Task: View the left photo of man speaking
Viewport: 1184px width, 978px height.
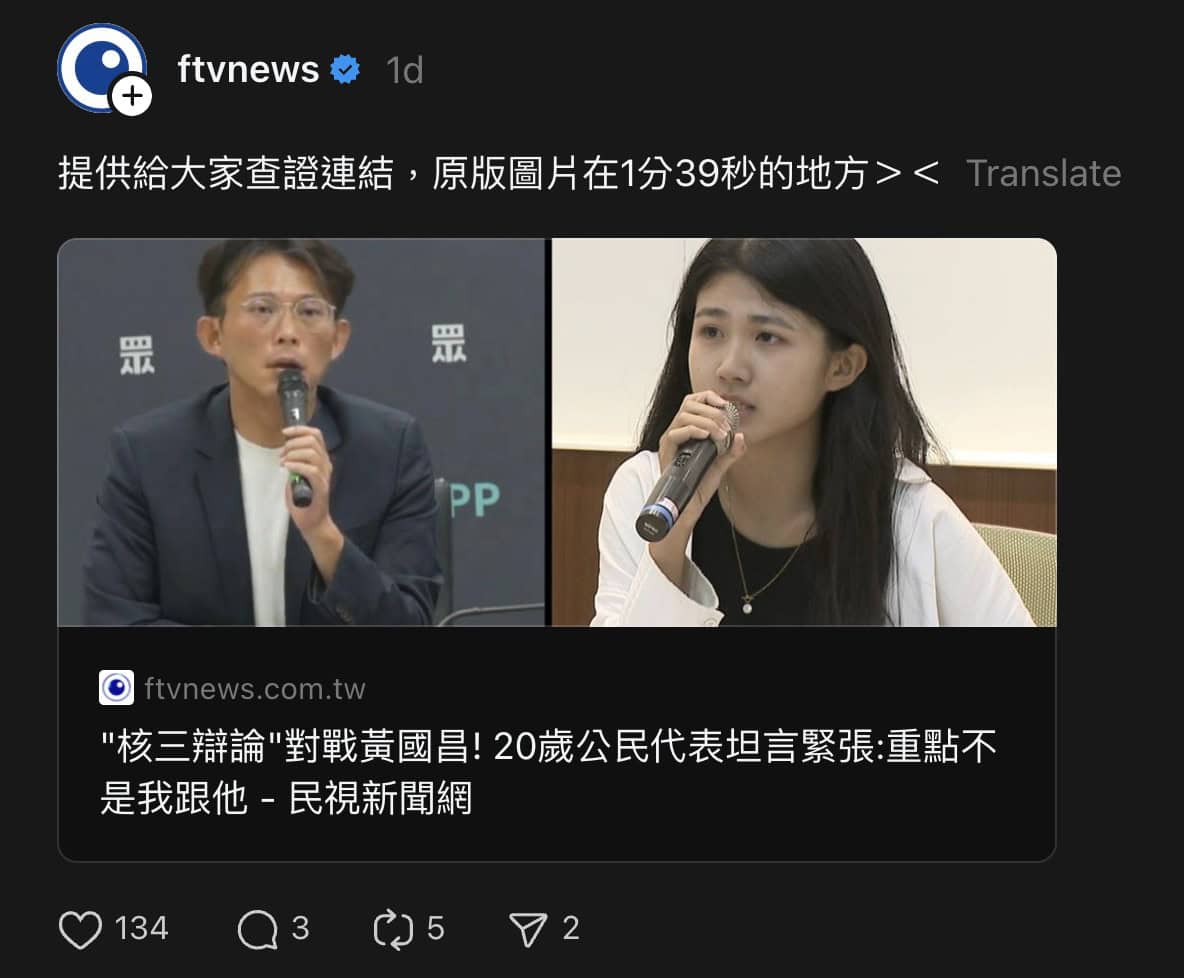Action: [x=301, y=432]
